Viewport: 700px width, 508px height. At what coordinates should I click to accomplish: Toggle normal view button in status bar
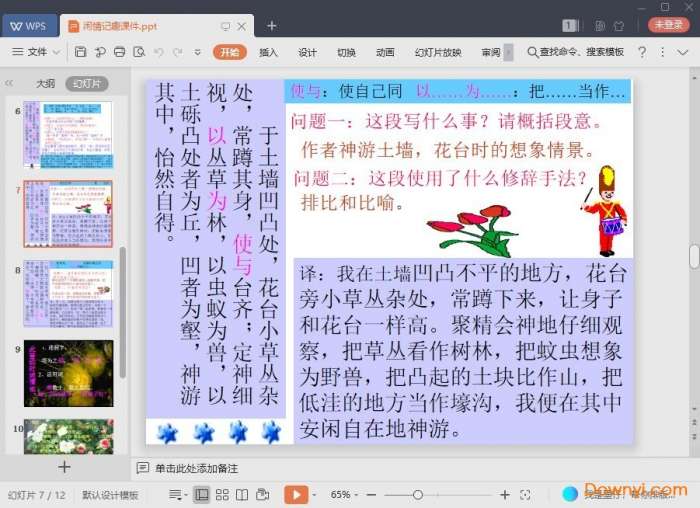coord(202,494)
